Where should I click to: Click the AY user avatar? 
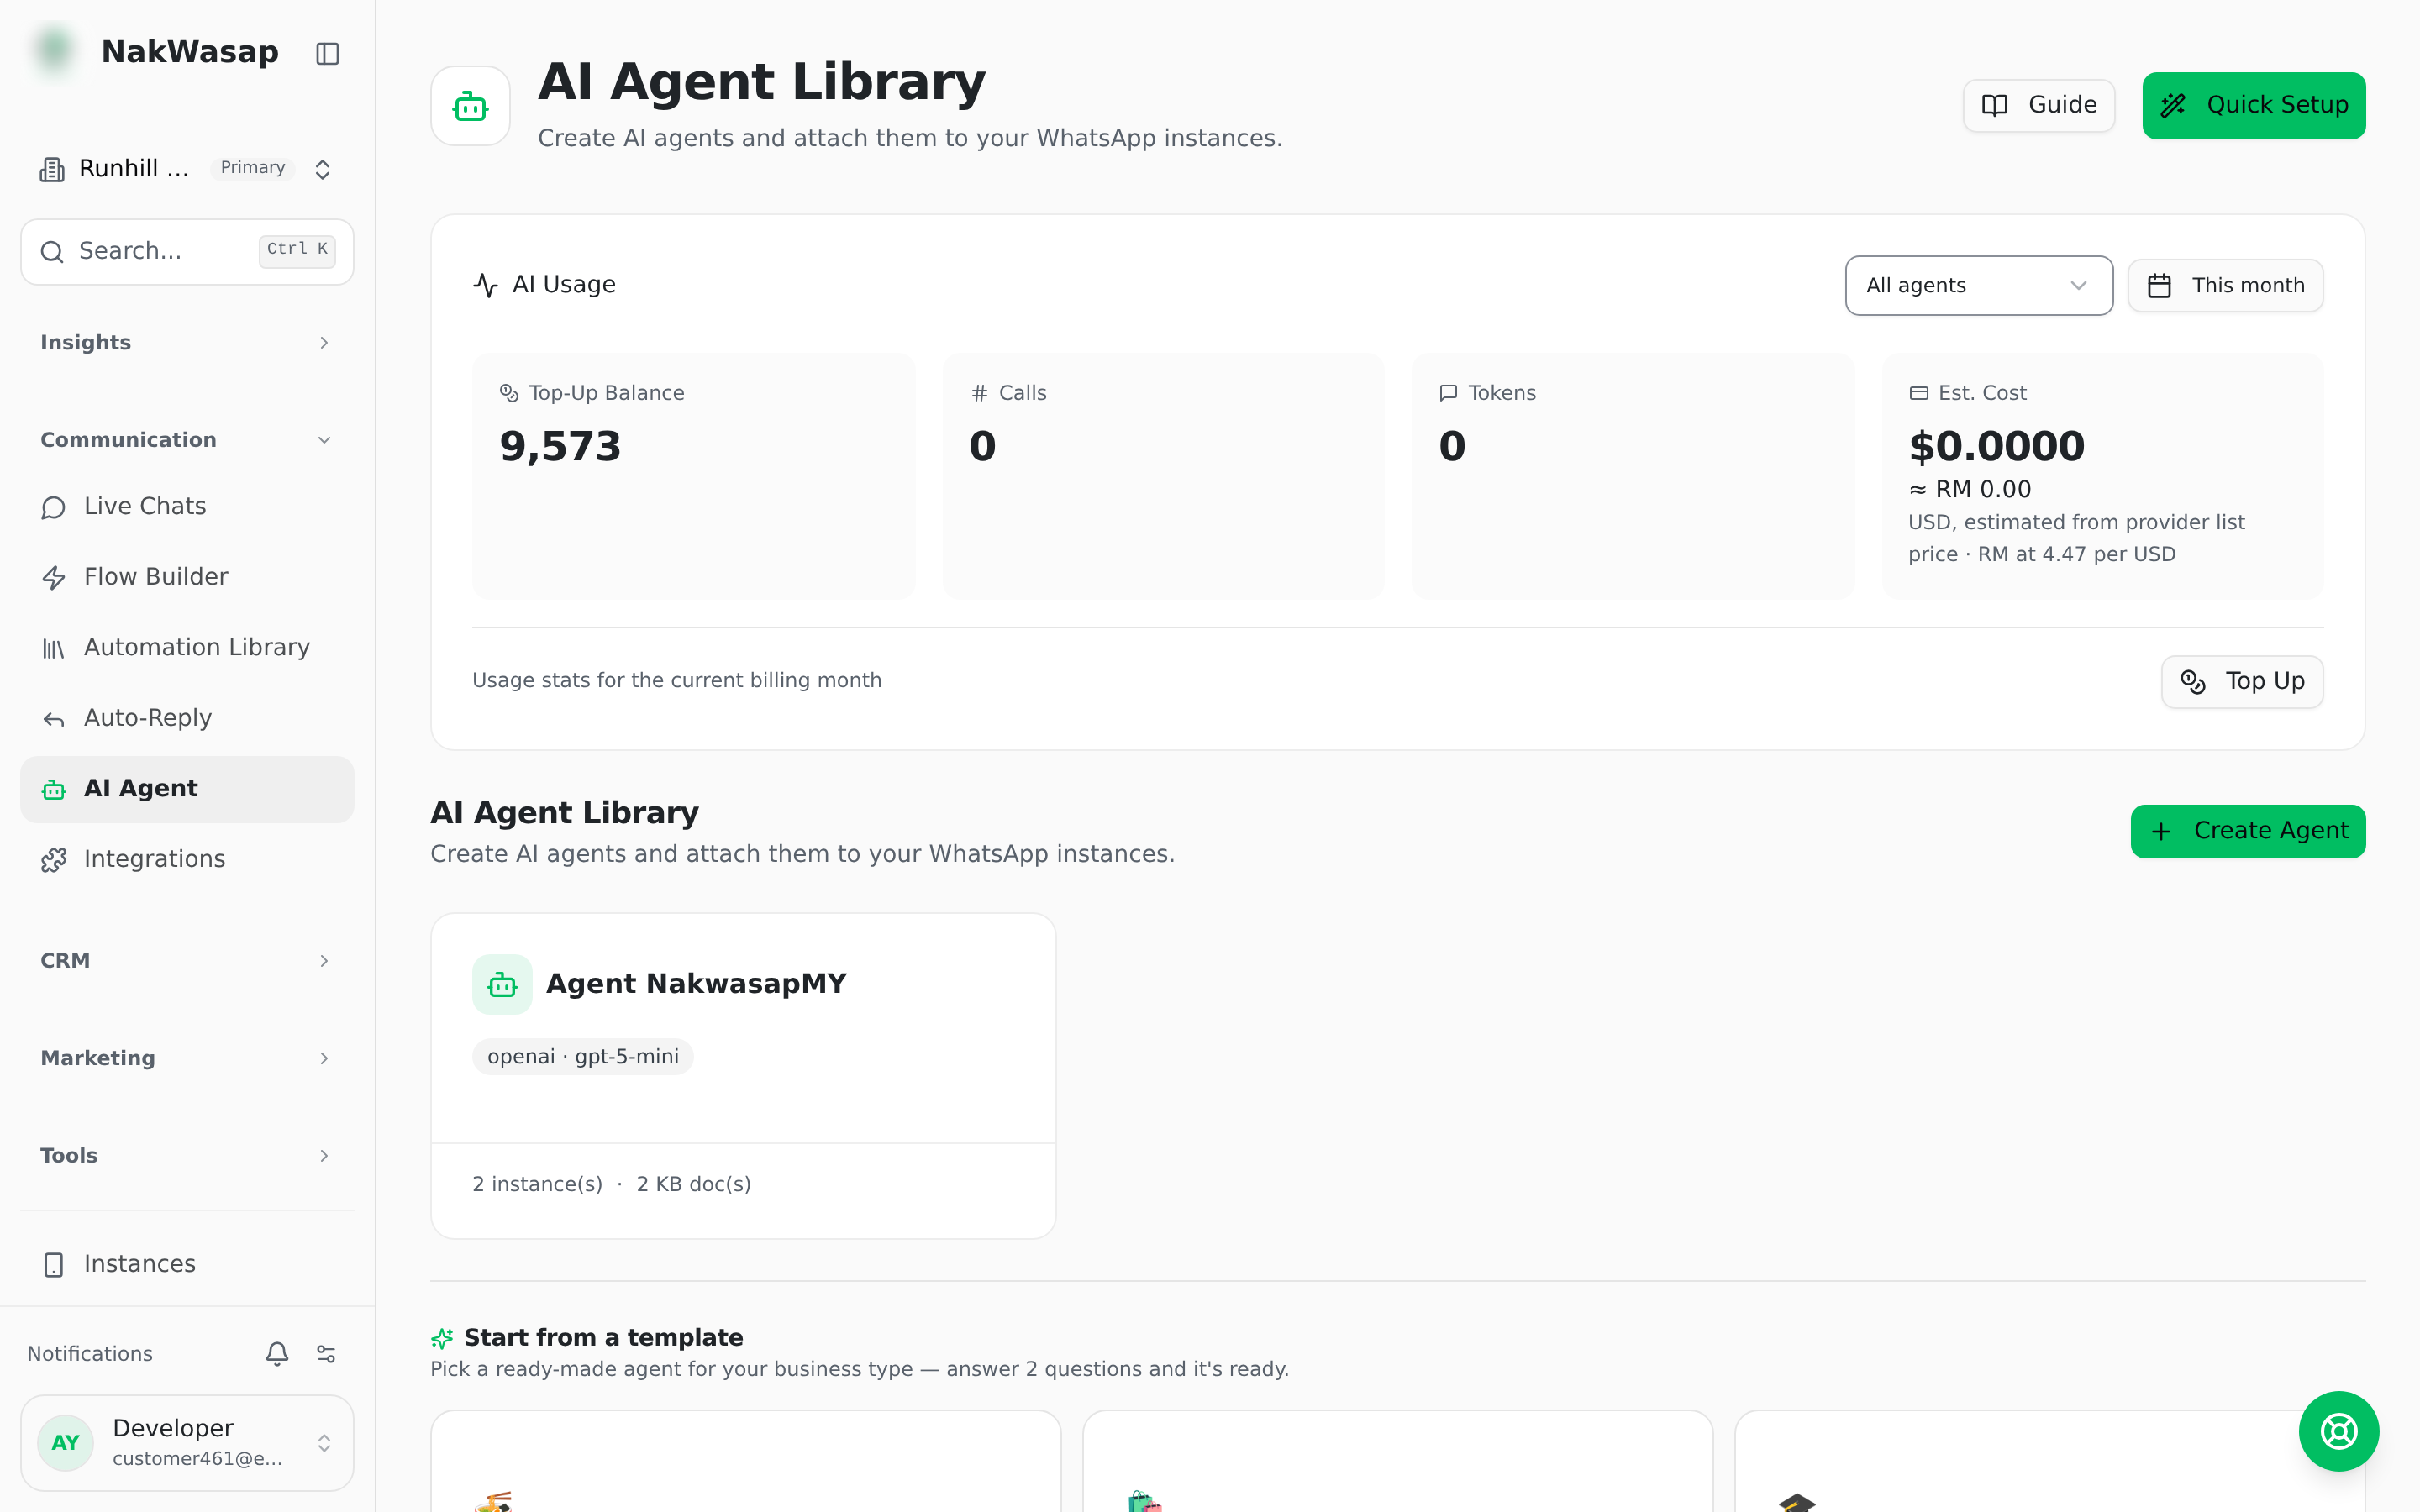tap(66, 1442)
